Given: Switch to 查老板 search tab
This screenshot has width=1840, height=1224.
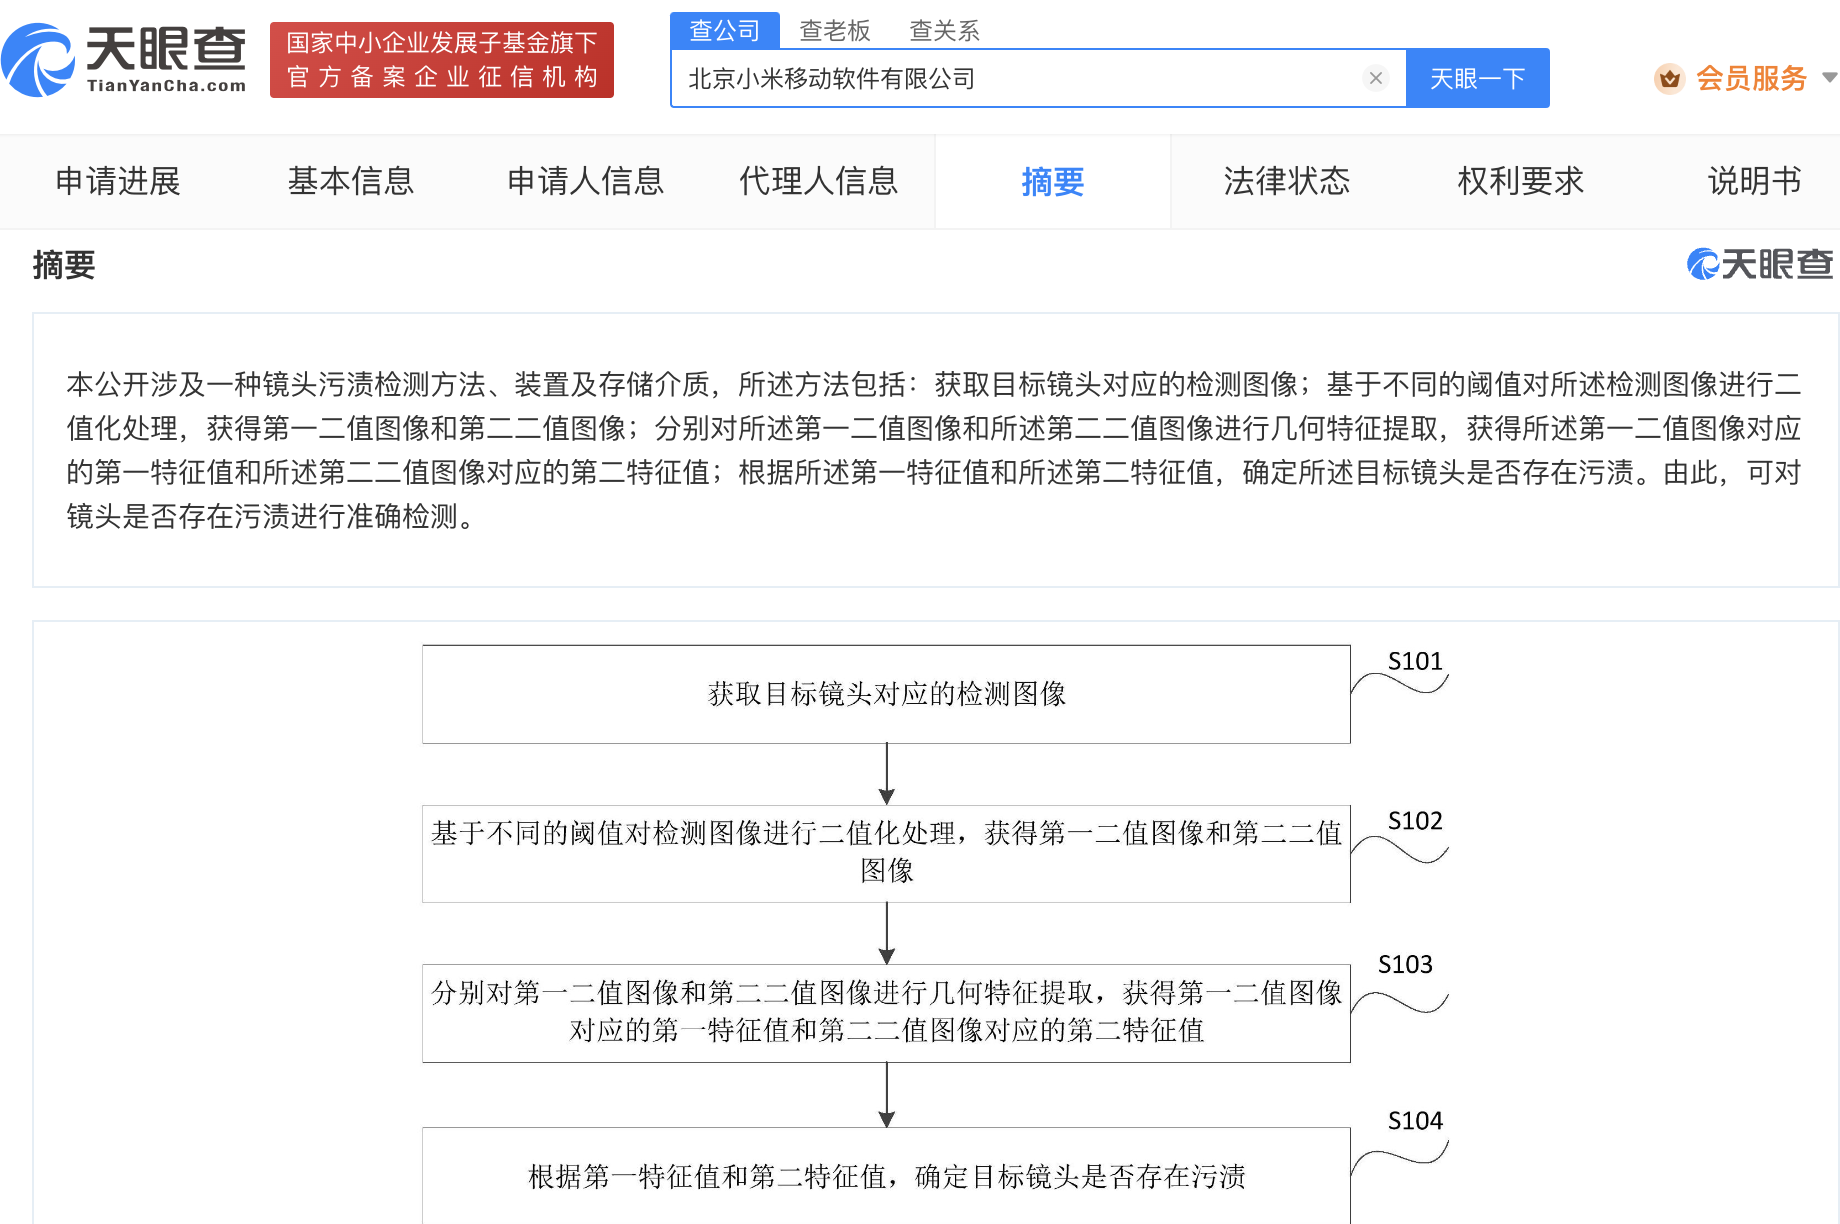Looking at the screenshot, I should click(x=835, y=31).
